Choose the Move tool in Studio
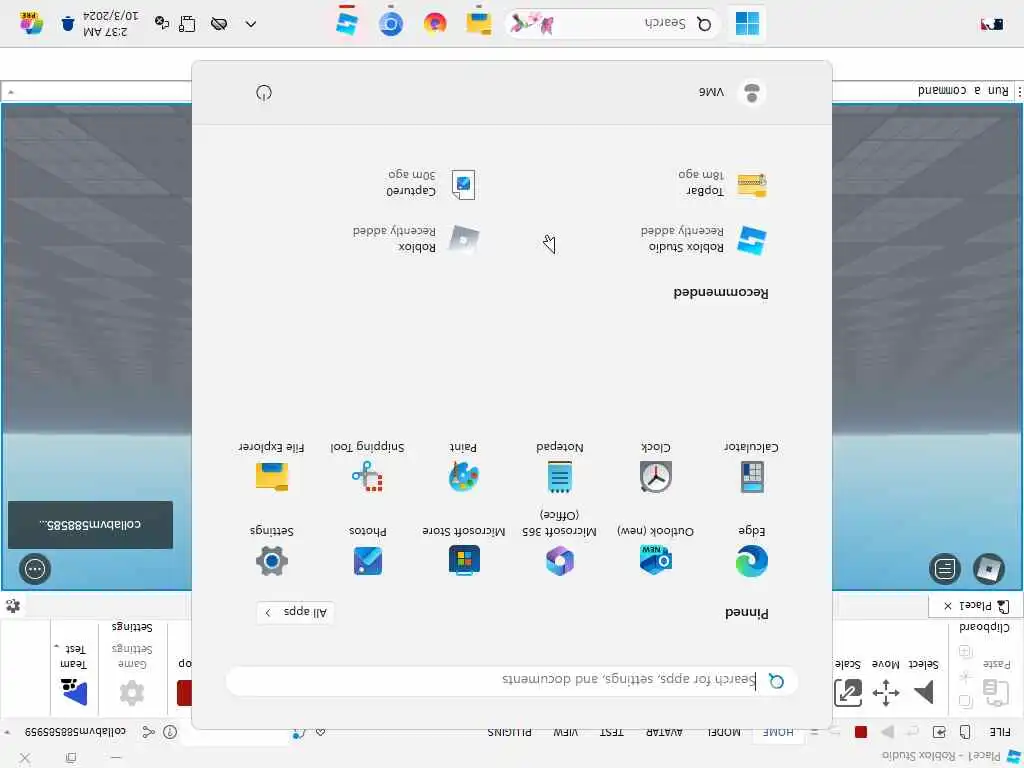 pos(886,683)
